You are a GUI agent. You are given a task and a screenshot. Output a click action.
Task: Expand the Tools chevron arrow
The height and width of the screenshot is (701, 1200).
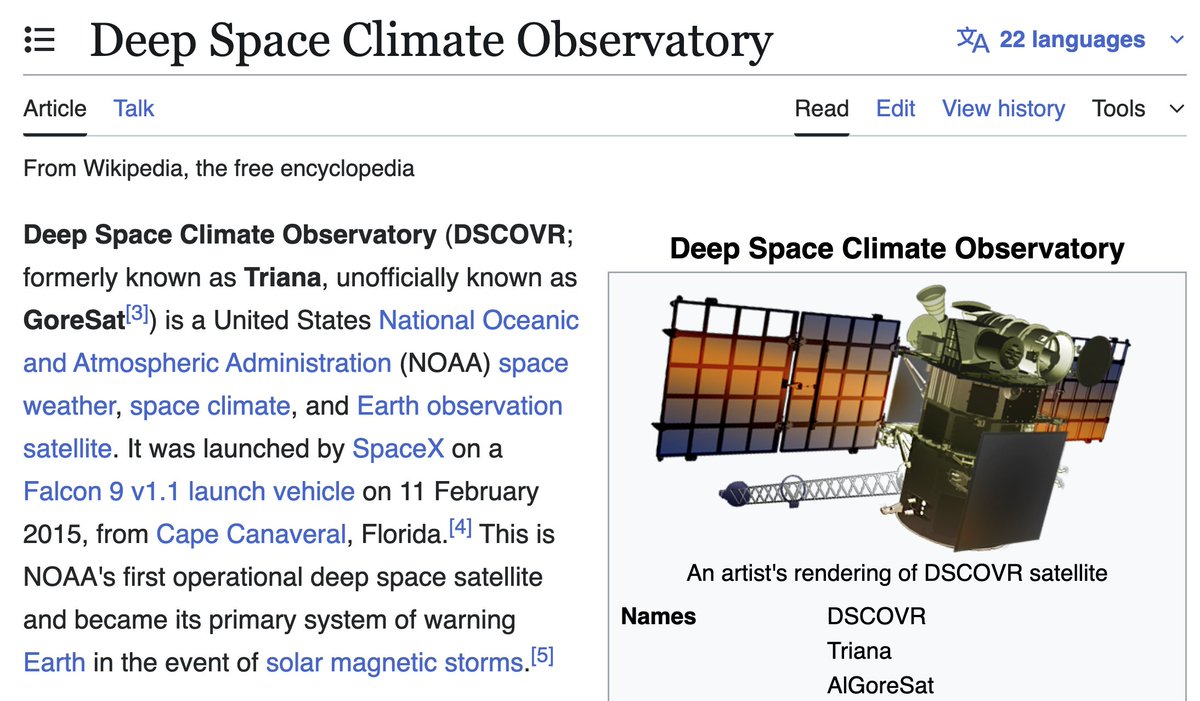[x=1176, y=109]
